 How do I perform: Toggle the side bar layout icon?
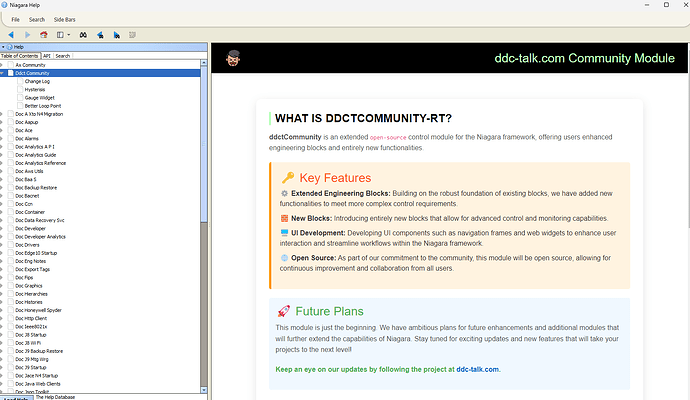(60, 35)
